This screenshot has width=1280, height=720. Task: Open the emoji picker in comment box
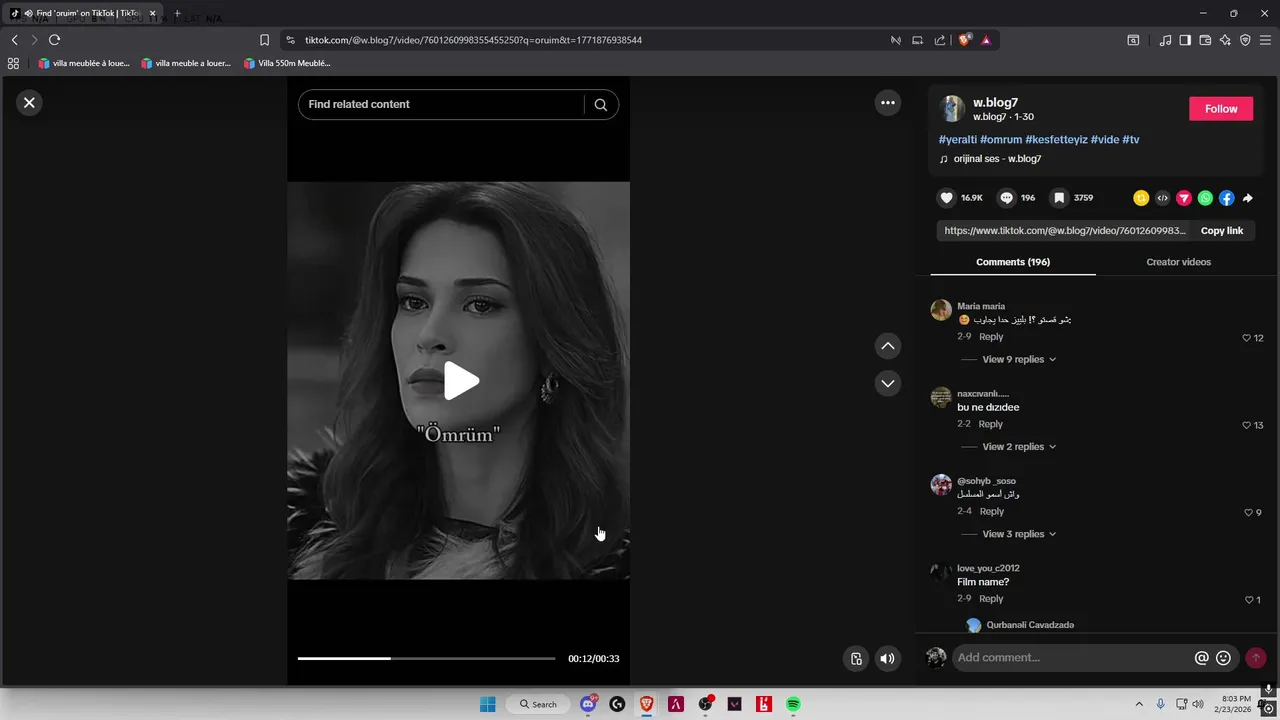pyautogui.click(x=1223, y=657)
